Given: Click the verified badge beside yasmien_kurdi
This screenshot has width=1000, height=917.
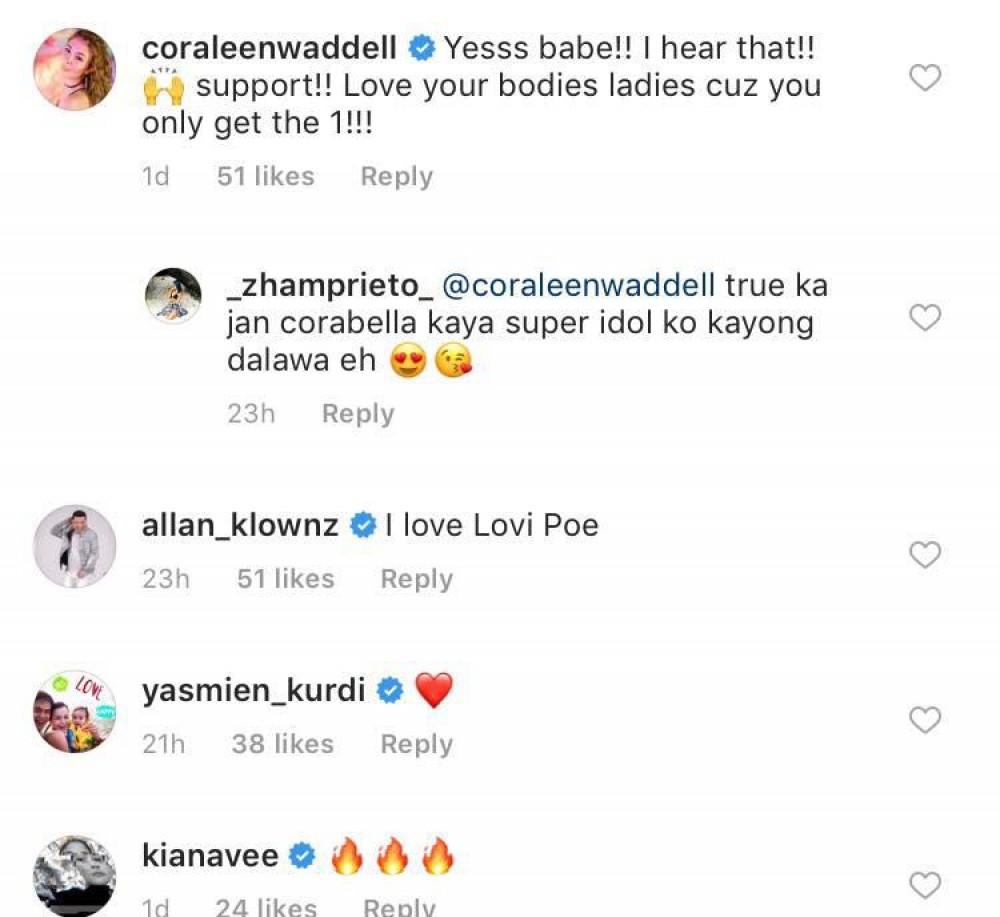Looking at the screenshot, I should point(389,690).
